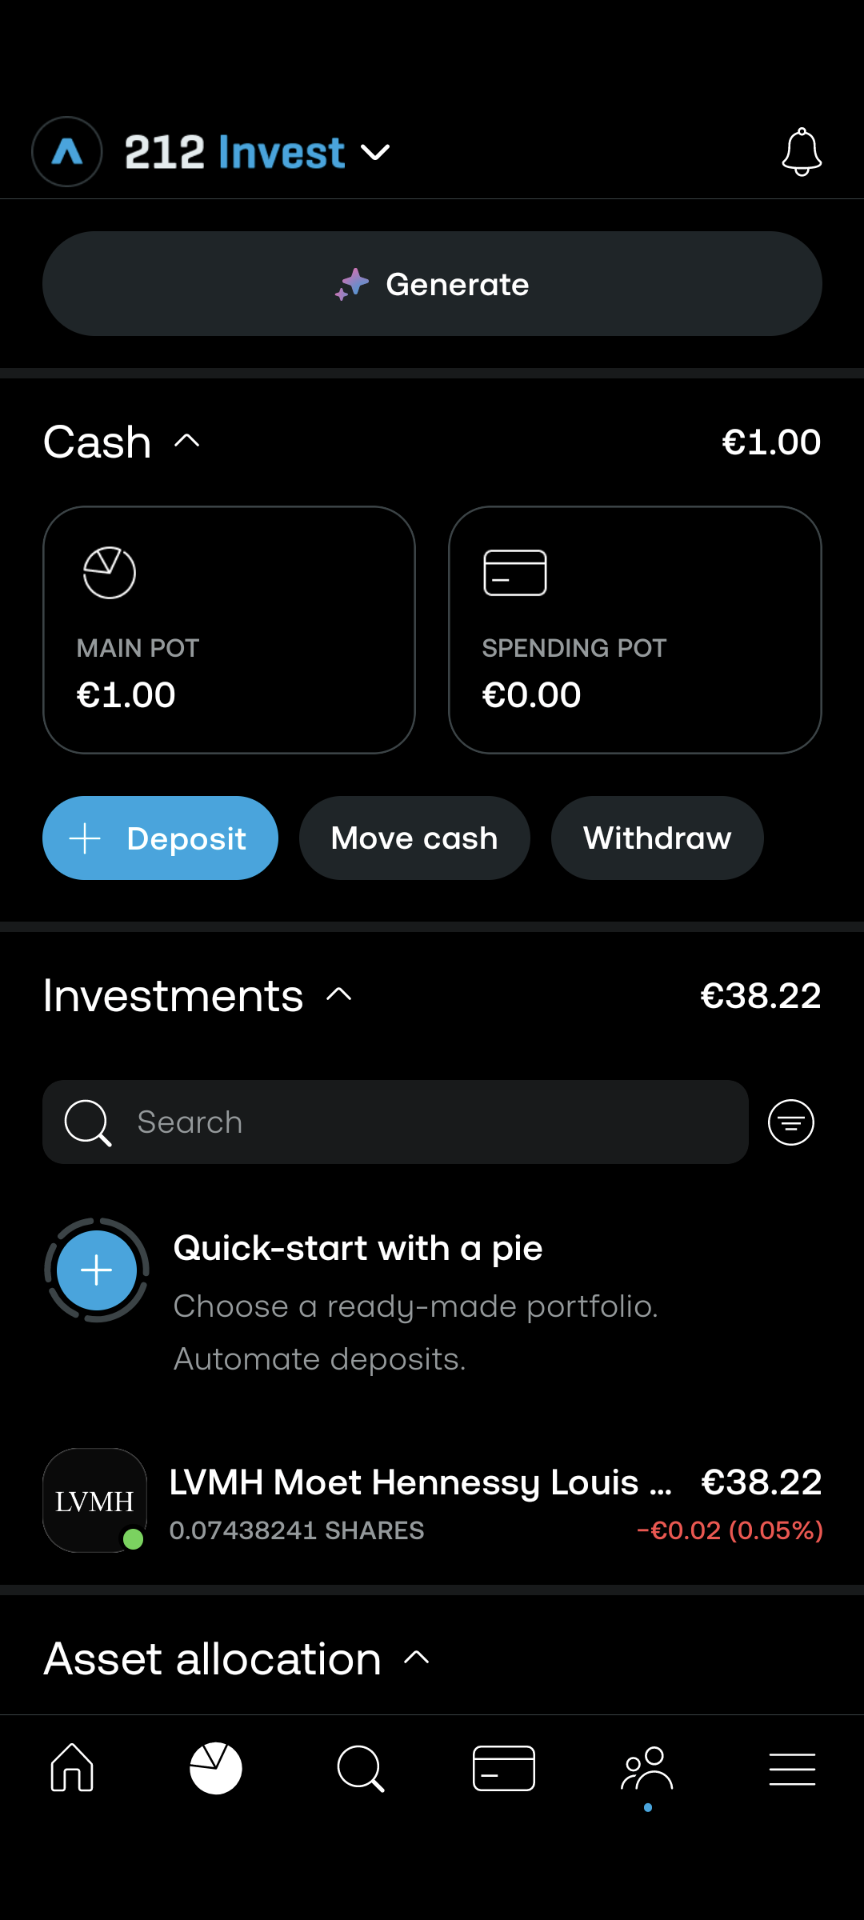Open the investments filter icon
The width and height of the screenshot is (864, 1920).
tap(791, 1122)
